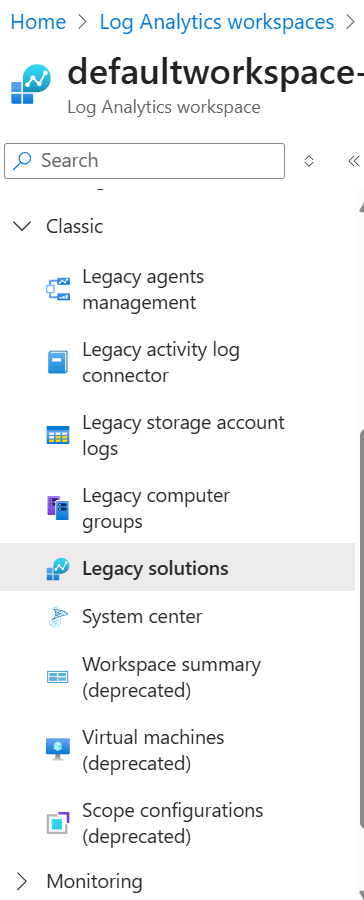Viewport: 364px width, 900px height.
Task: Click the System center icon
Action: pyautogui.click(x=57, y=617)
